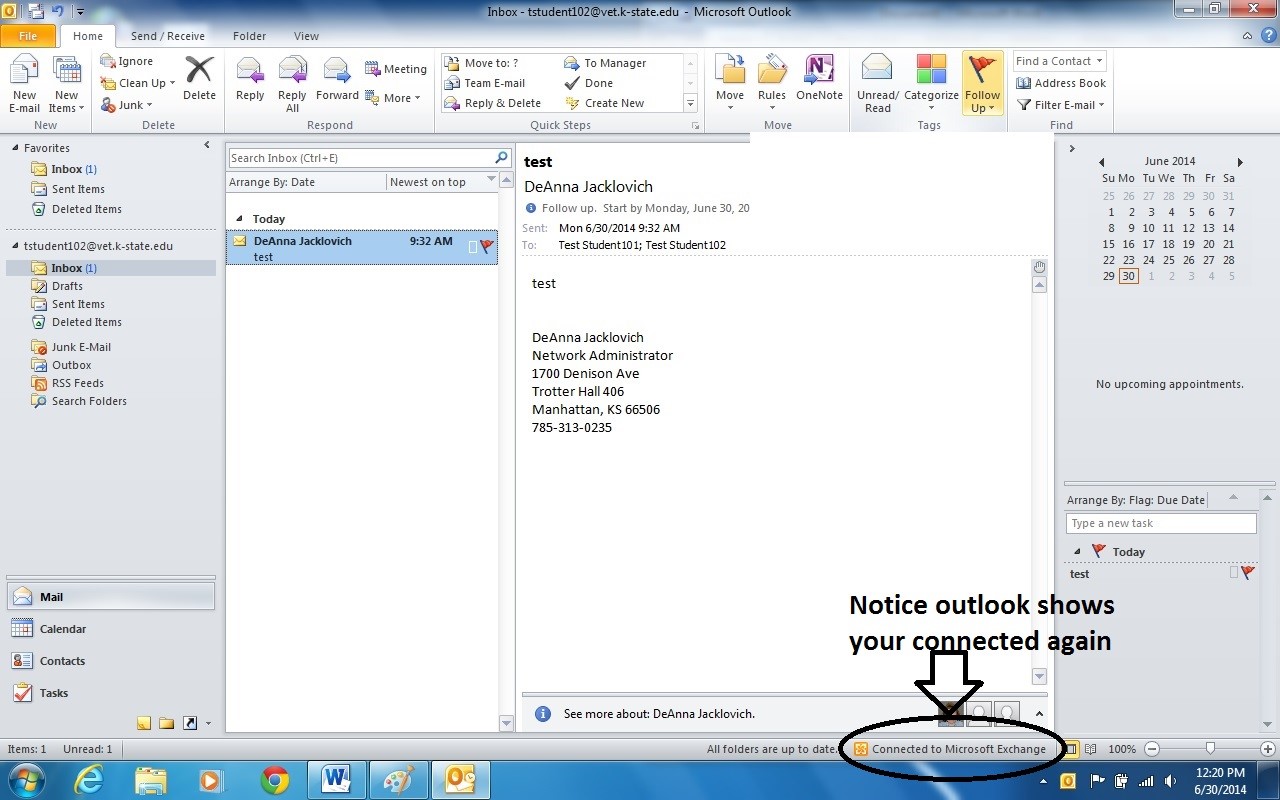Click the Type a new task field
1280x800 pixels.
[x=1161, y=523]
